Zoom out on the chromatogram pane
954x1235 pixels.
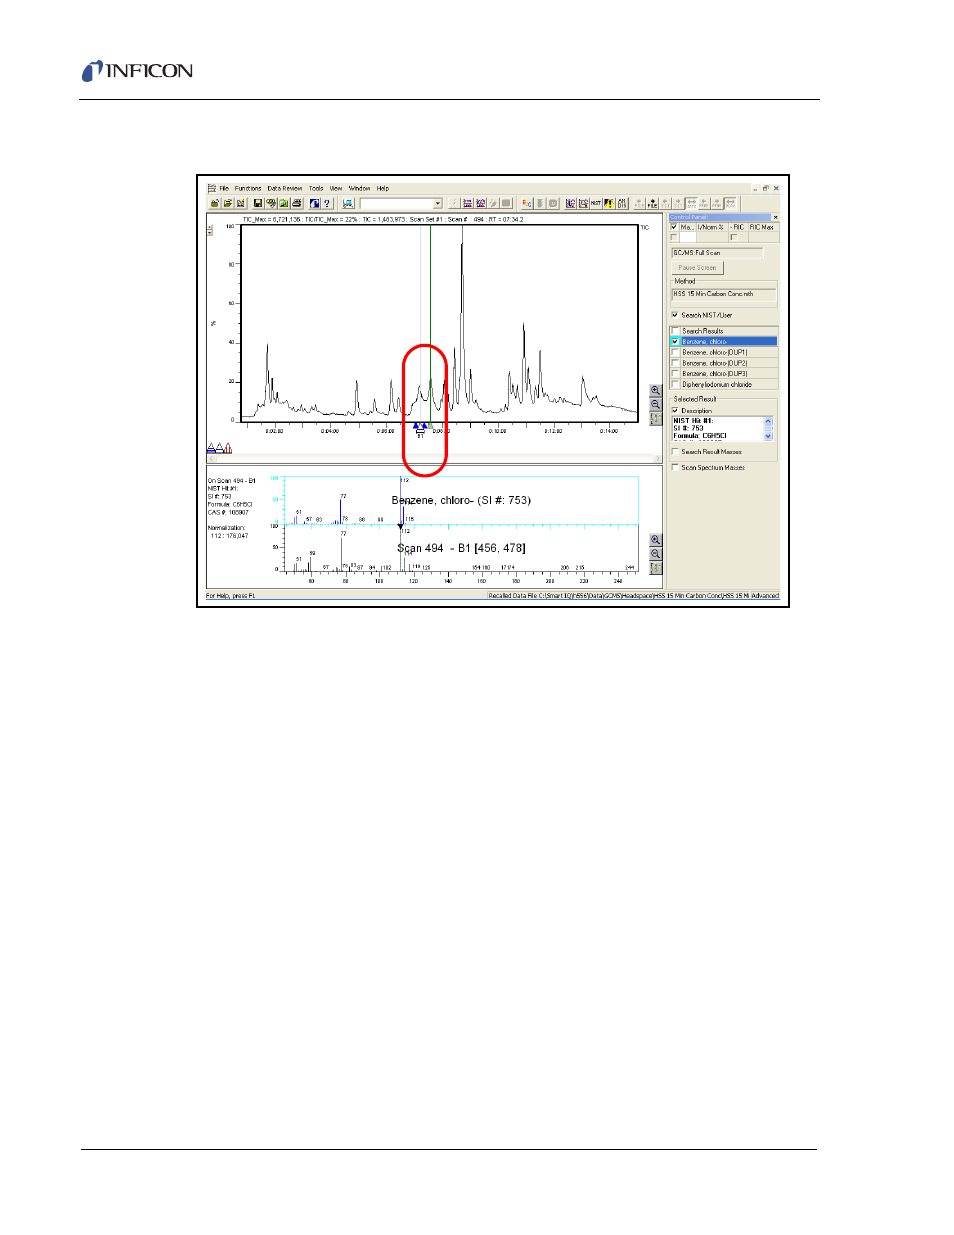656,405
